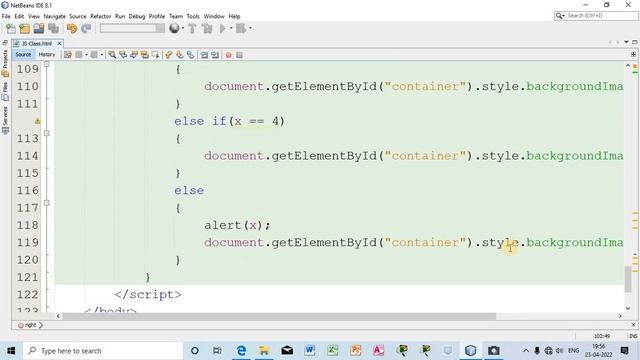Click the Shift Line Right icon
Viewport: 640px width, 360px height.
click(215, 55)
